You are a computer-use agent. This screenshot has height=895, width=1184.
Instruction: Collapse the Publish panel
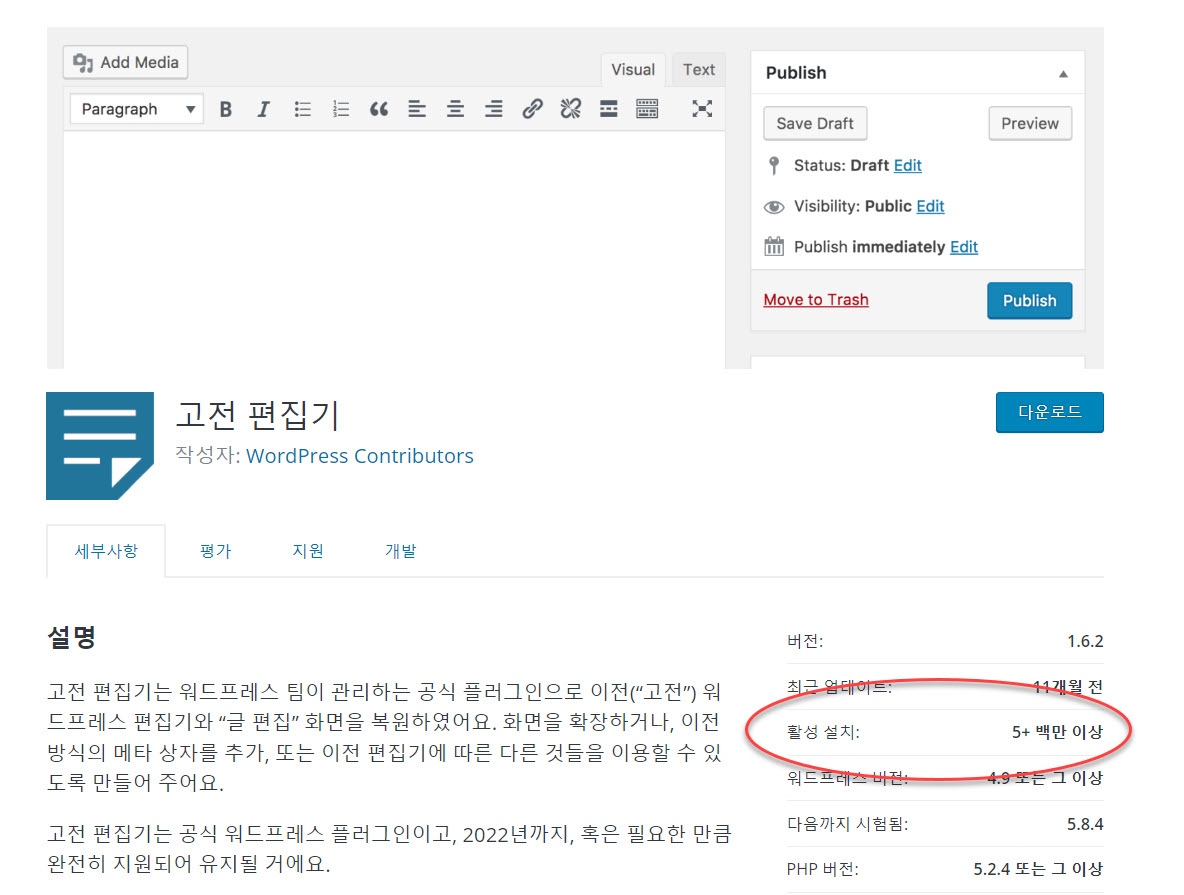point(1063,72)
